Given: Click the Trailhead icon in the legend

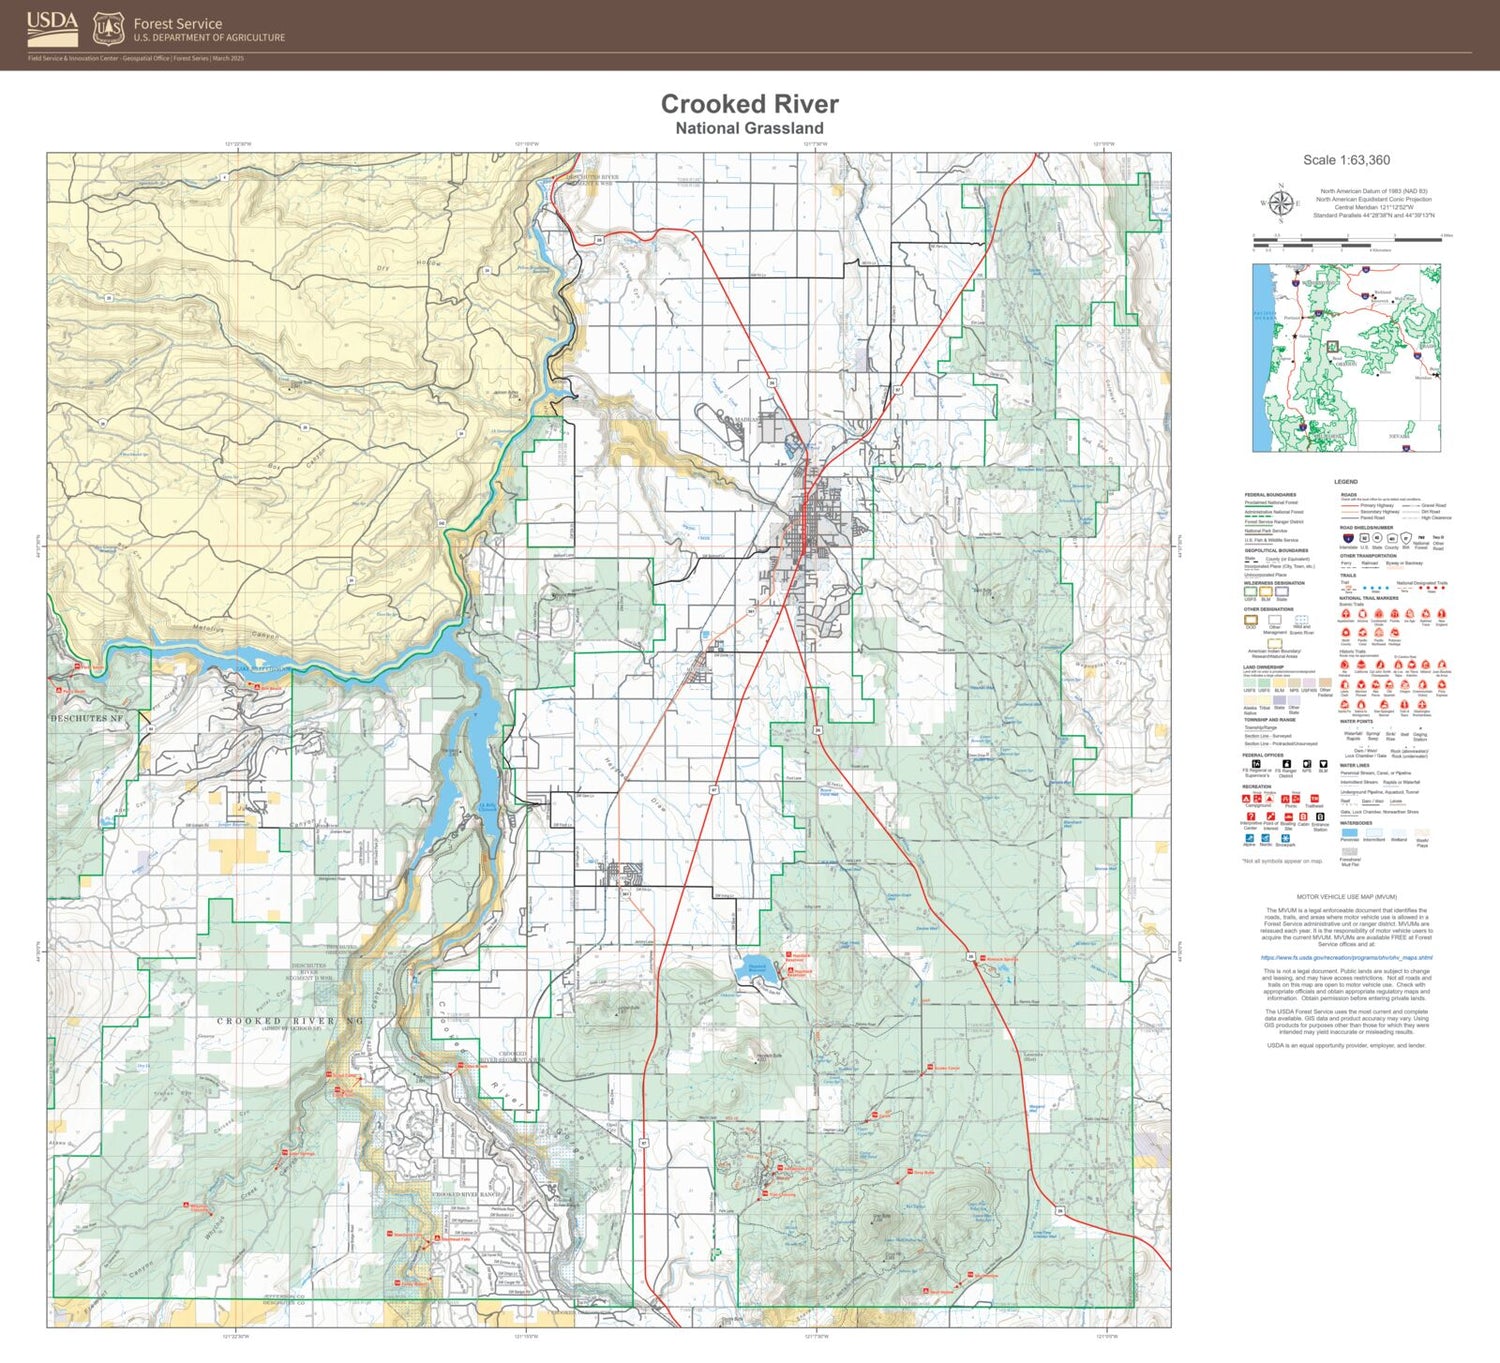Looking at the screenshot, I should point(1315,799).
